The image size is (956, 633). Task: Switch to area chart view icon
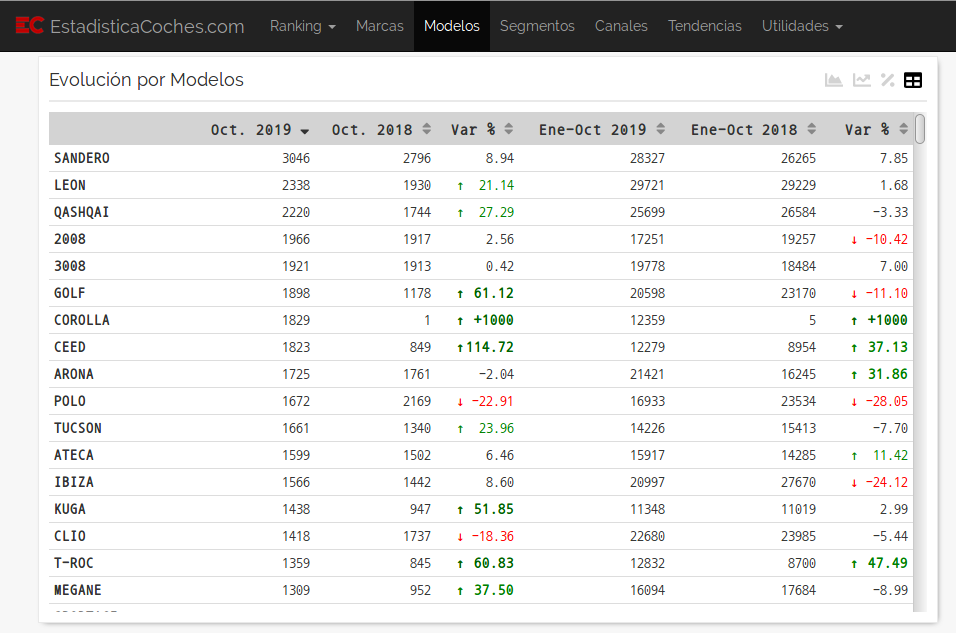pos(833,80)
